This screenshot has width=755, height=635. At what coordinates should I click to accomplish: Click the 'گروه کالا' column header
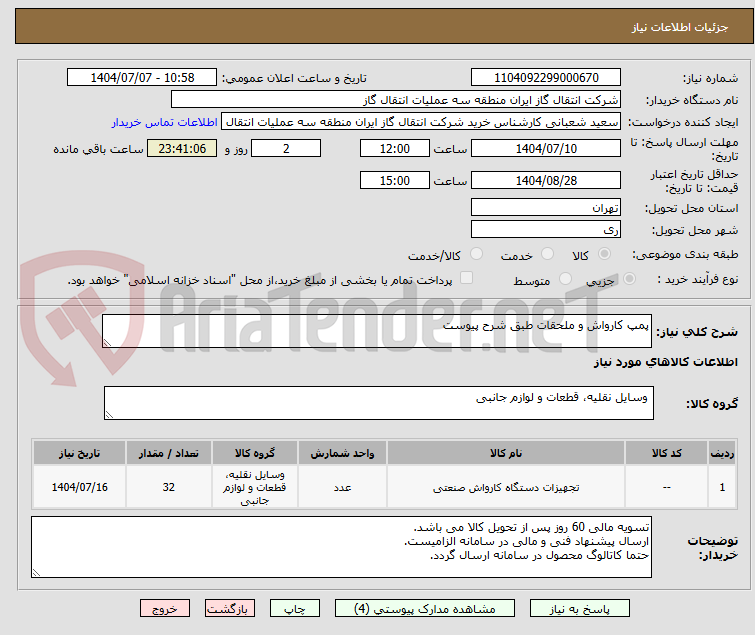pos(255,453)
